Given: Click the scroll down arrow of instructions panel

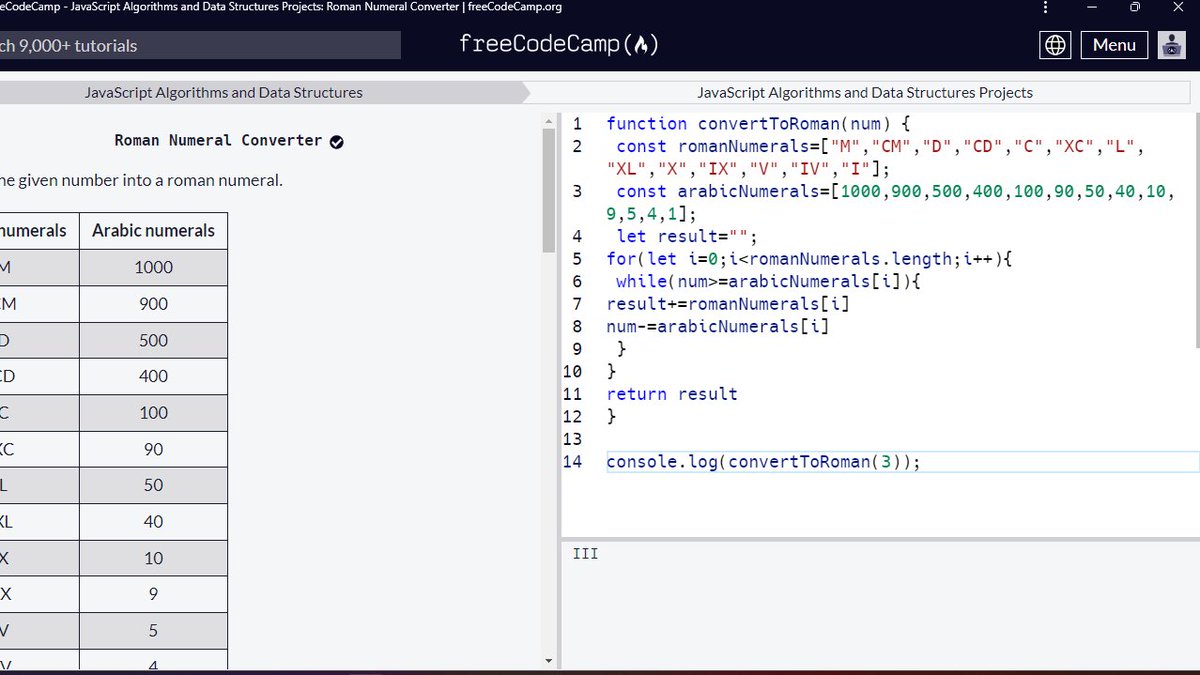Looking at the screenshot, I should coord(548,661).
